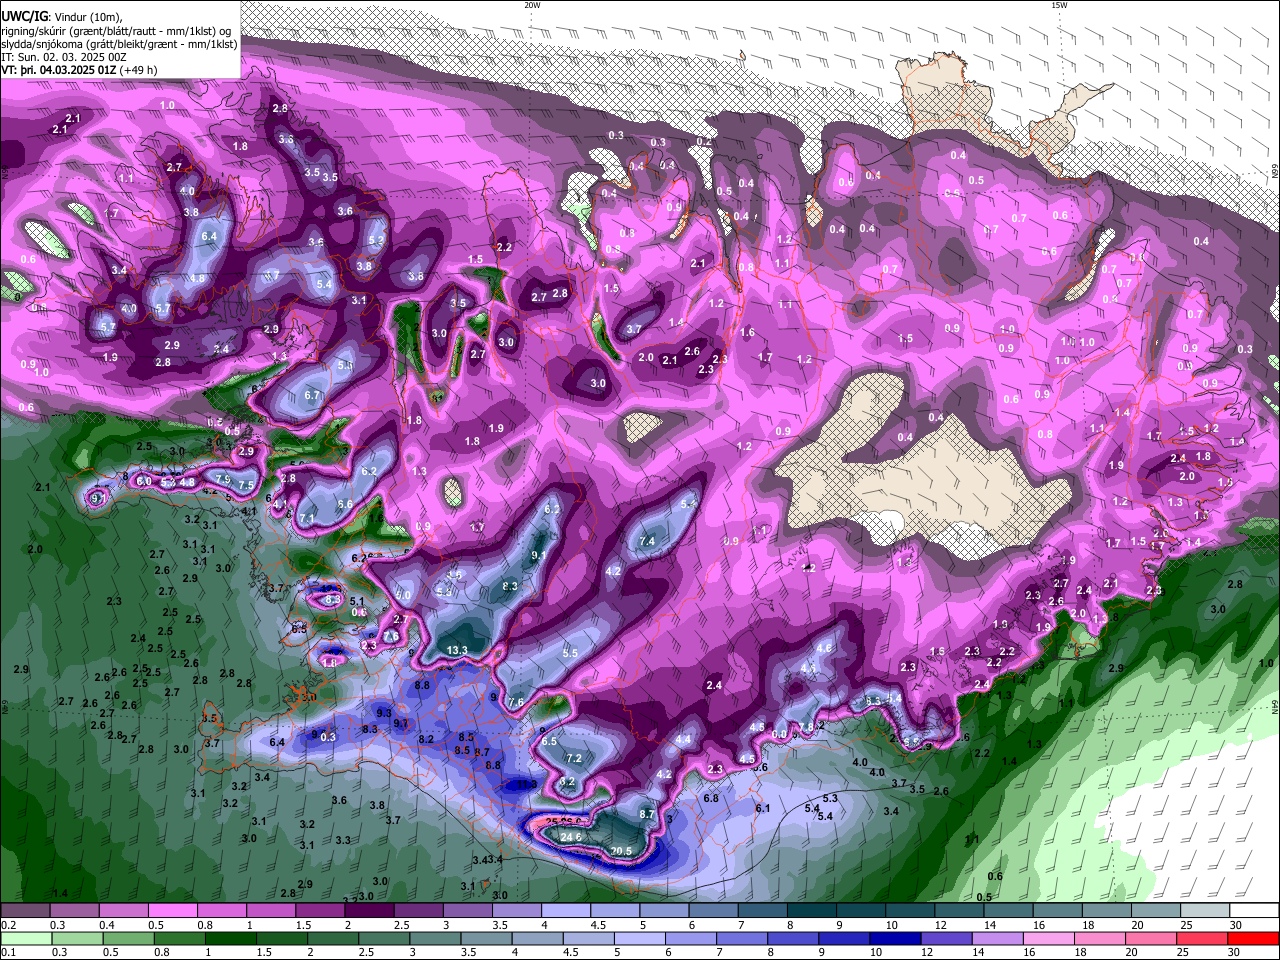This screenshot has width=1280, height=960.
Task: Click the 'IT: Sun. 02. 03. 2025 00Z' line
Action: point(64,57)
